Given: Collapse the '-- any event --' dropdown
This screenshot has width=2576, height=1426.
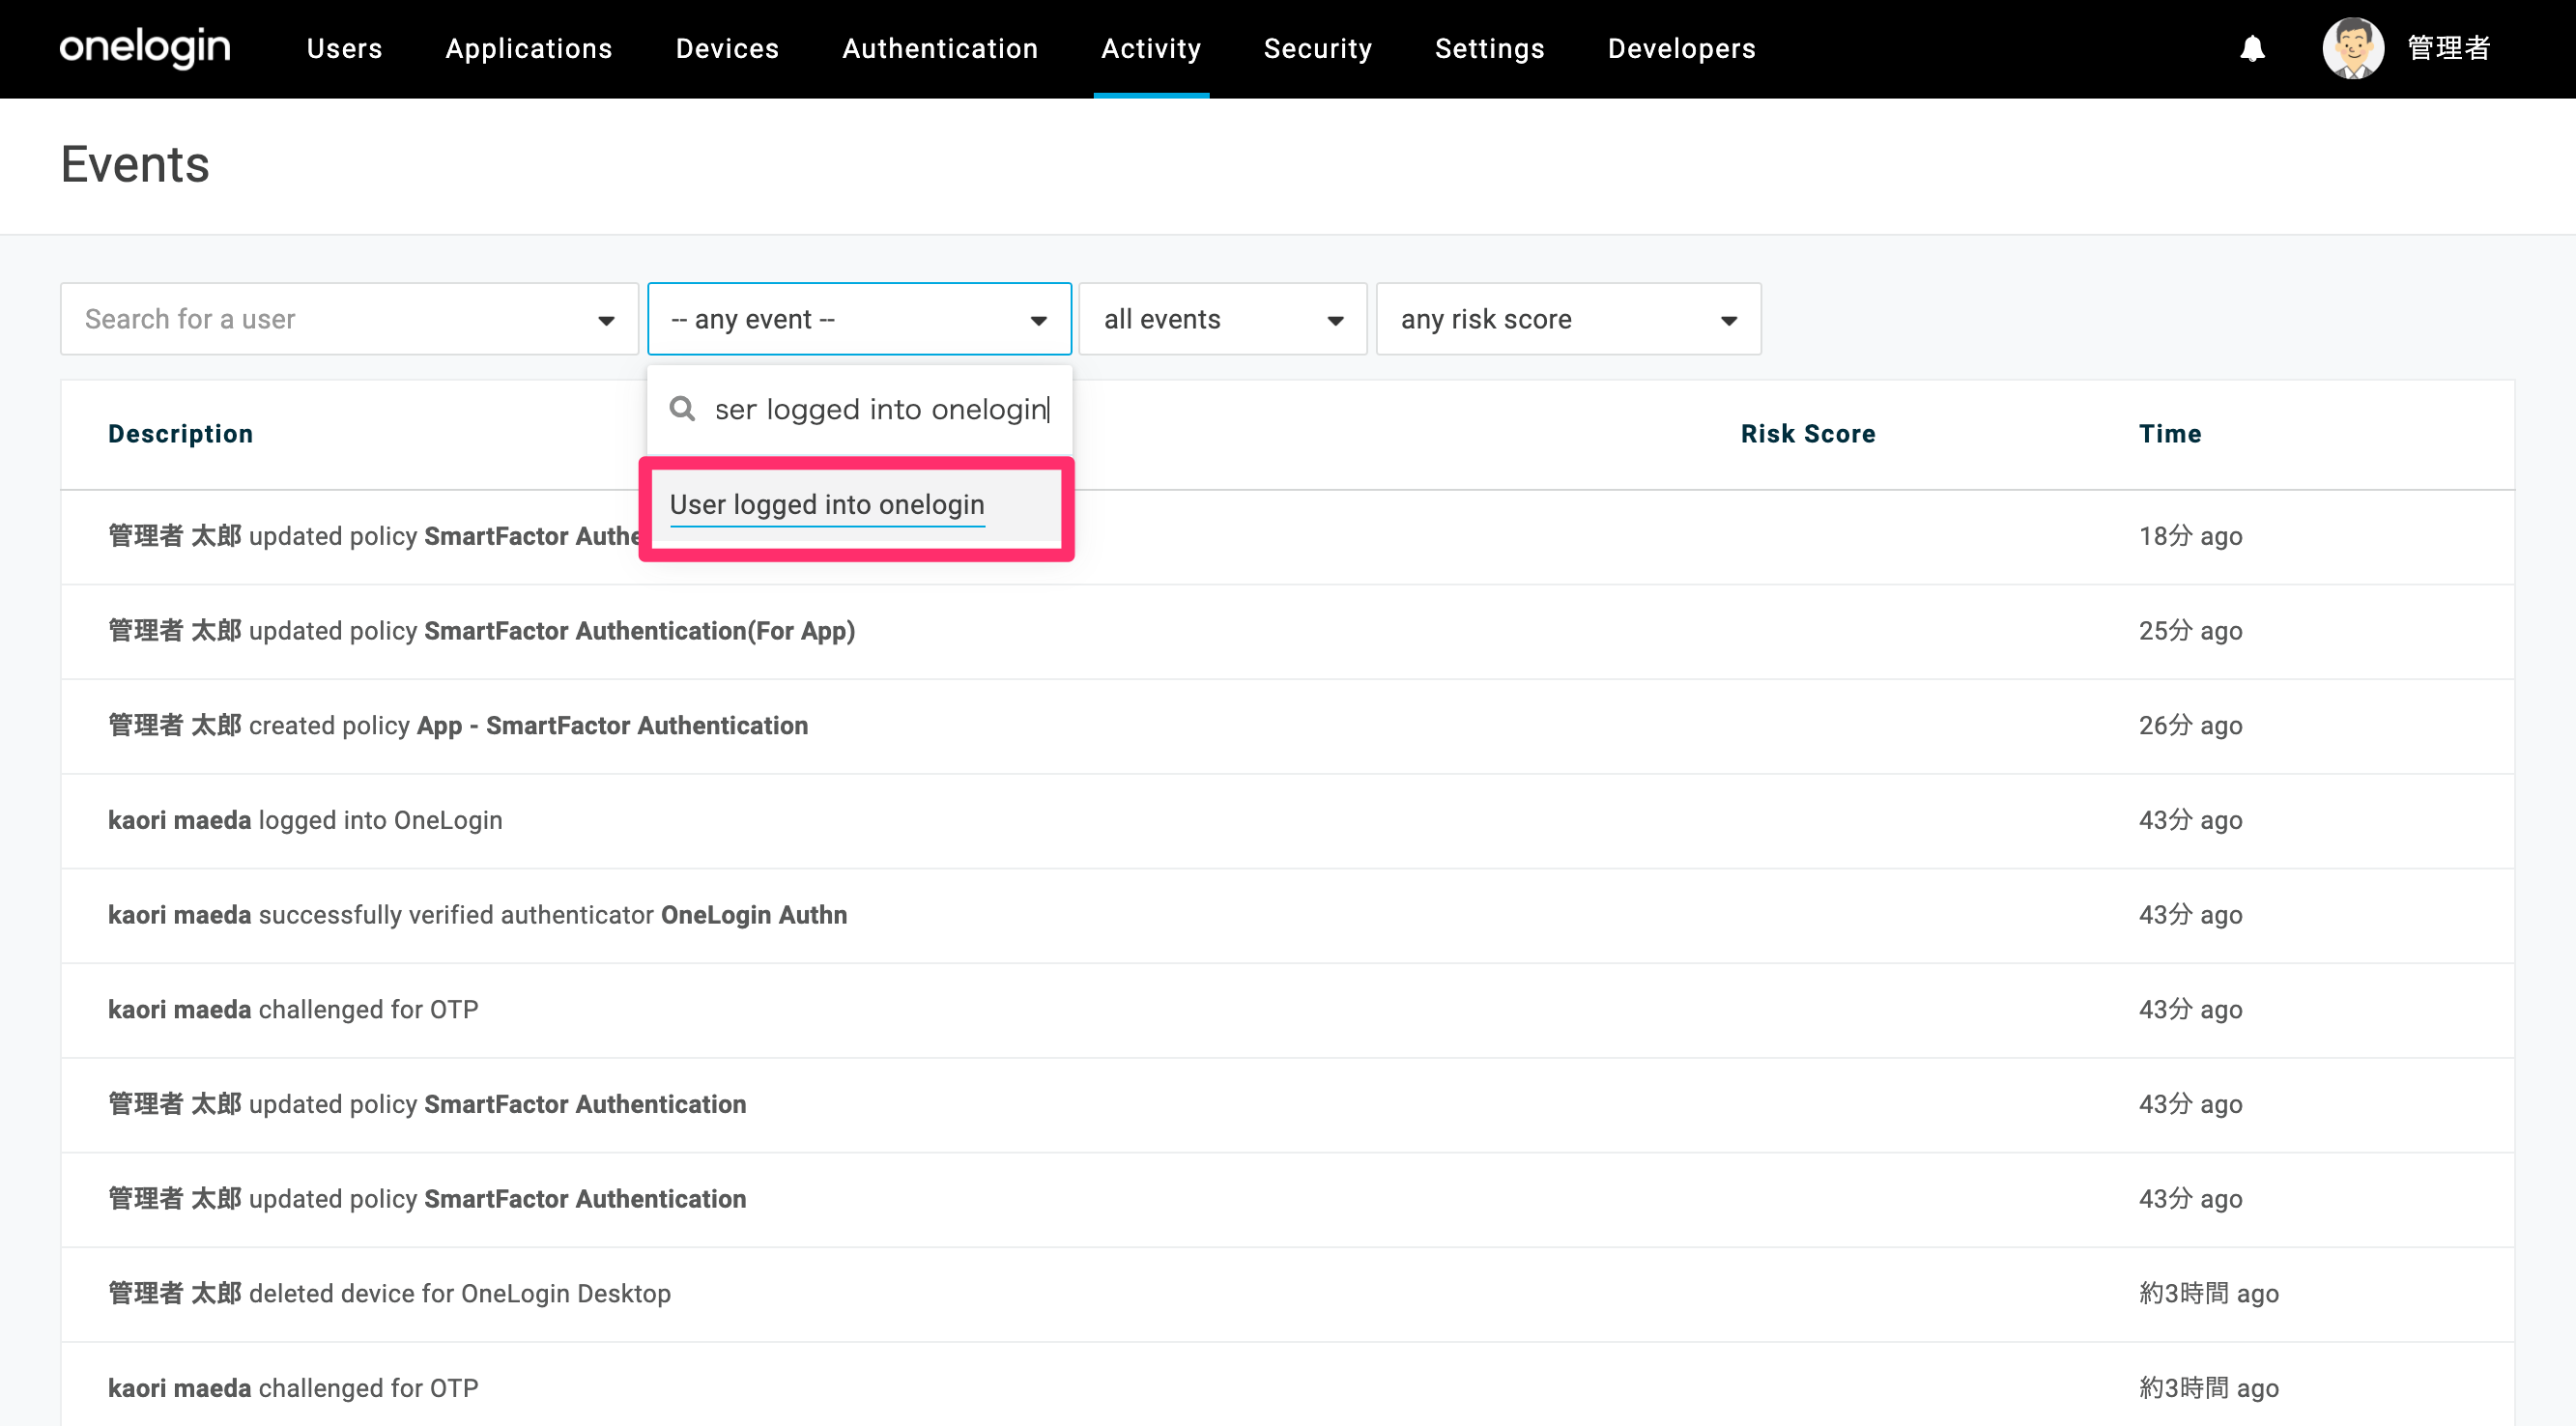Looking at the screenshot, I should (859, 319).
